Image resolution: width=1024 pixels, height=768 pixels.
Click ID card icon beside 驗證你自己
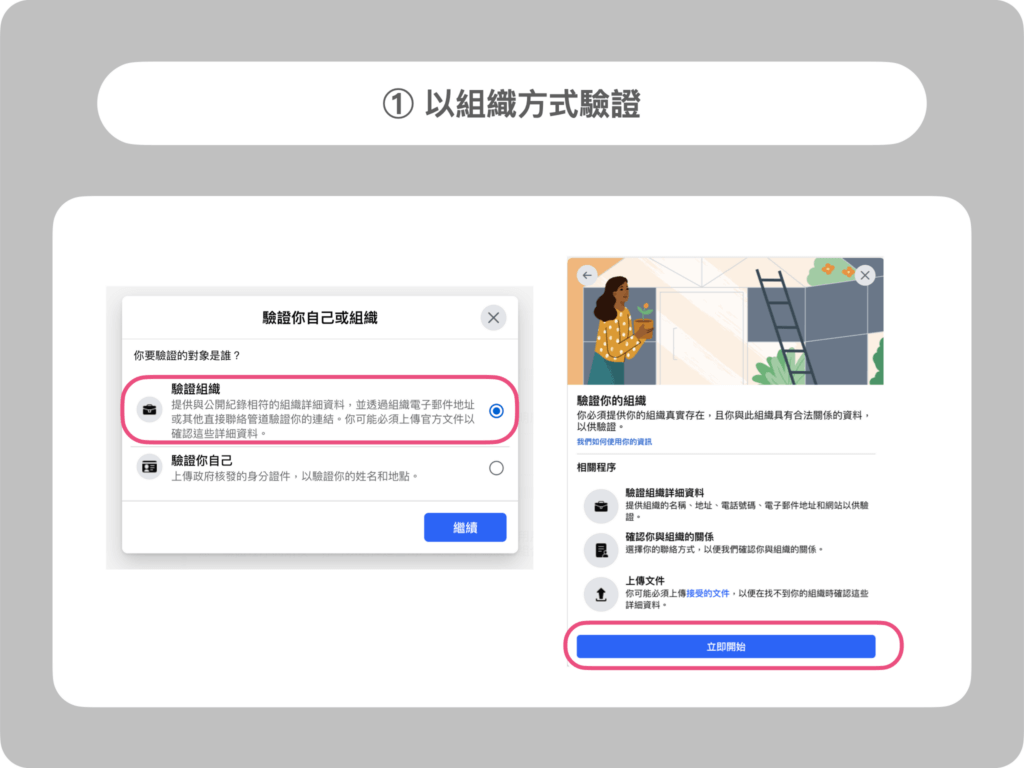pyautogui.click(x=150, y=468)
